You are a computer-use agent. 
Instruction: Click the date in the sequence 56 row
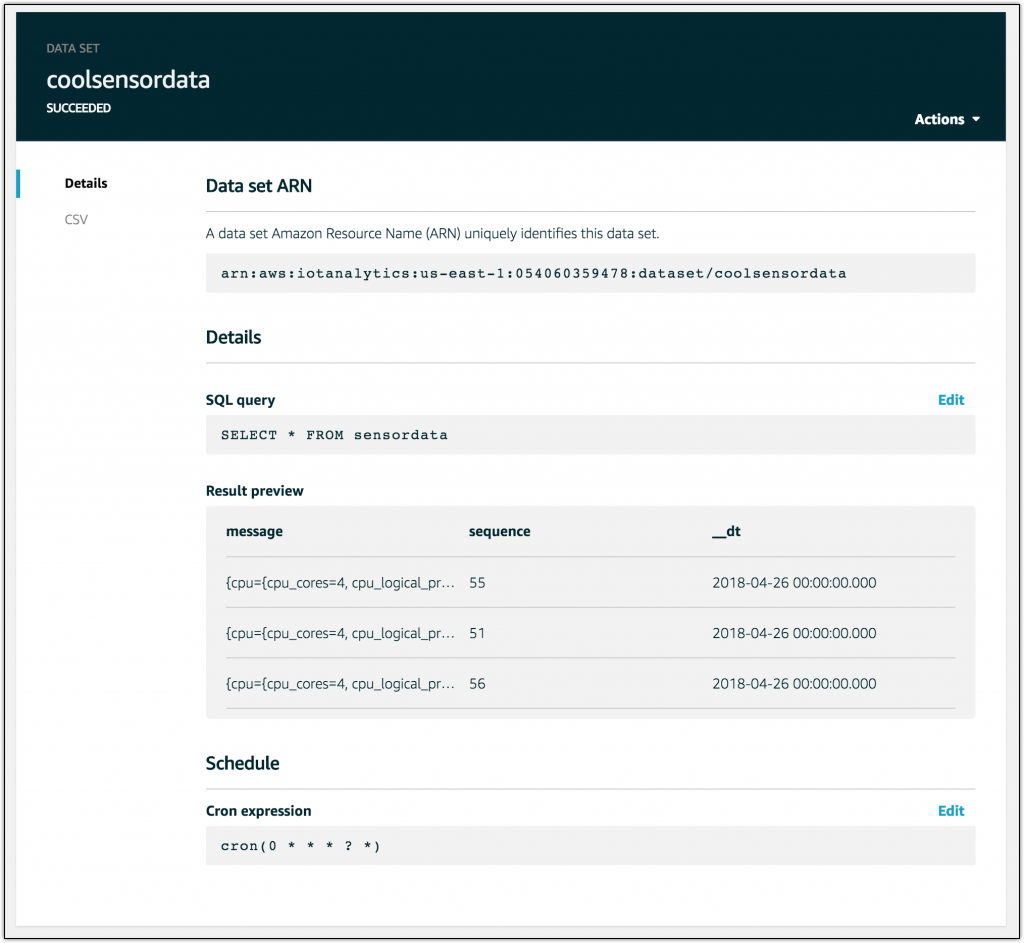(794, 684)
